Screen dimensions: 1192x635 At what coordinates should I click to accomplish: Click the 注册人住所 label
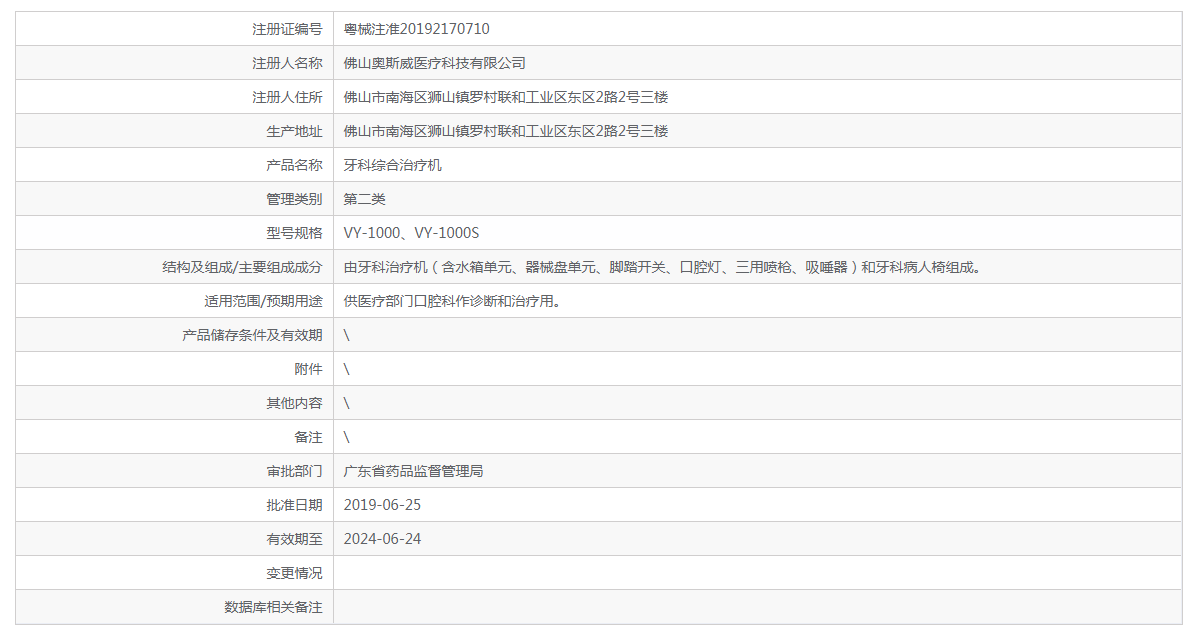click(x=287, y=97)
